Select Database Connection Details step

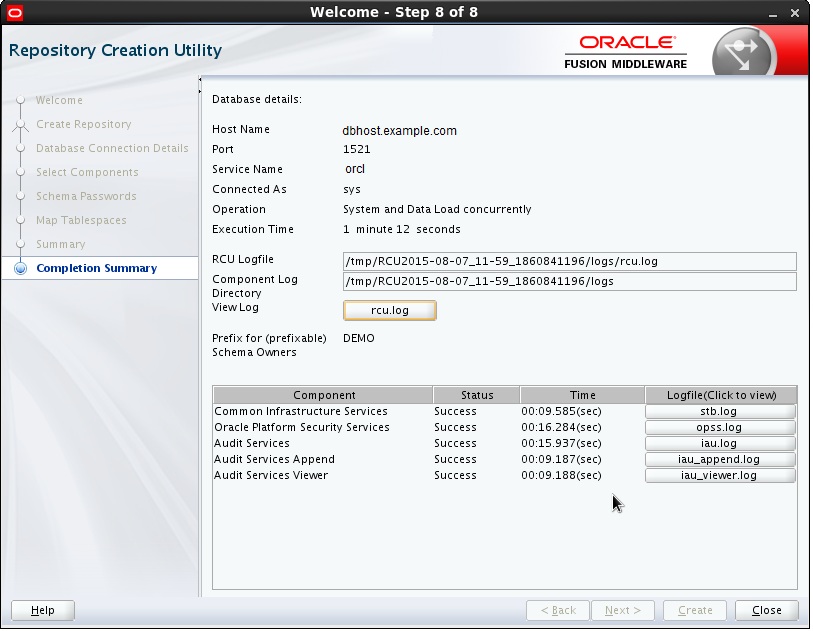click(x=113, y=148)
